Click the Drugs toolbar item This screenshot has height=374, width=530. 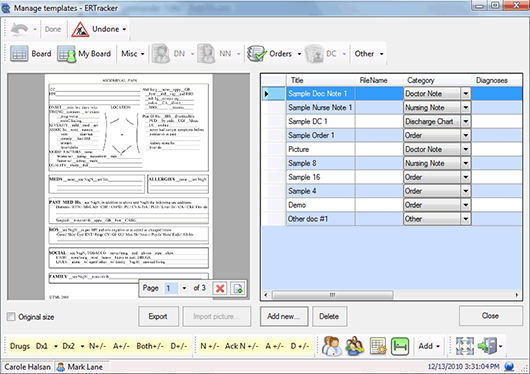[20, 346]
